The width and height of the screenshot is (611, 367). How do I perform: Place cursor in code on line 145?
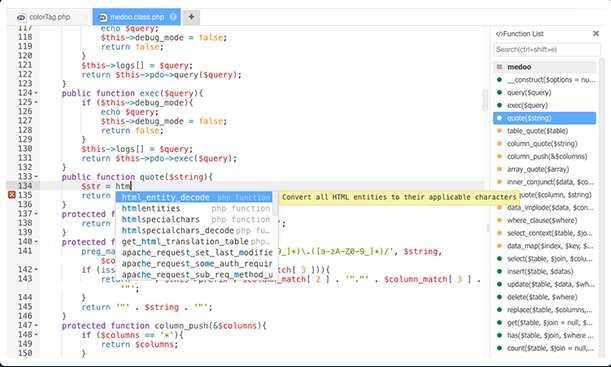[147, 307]
